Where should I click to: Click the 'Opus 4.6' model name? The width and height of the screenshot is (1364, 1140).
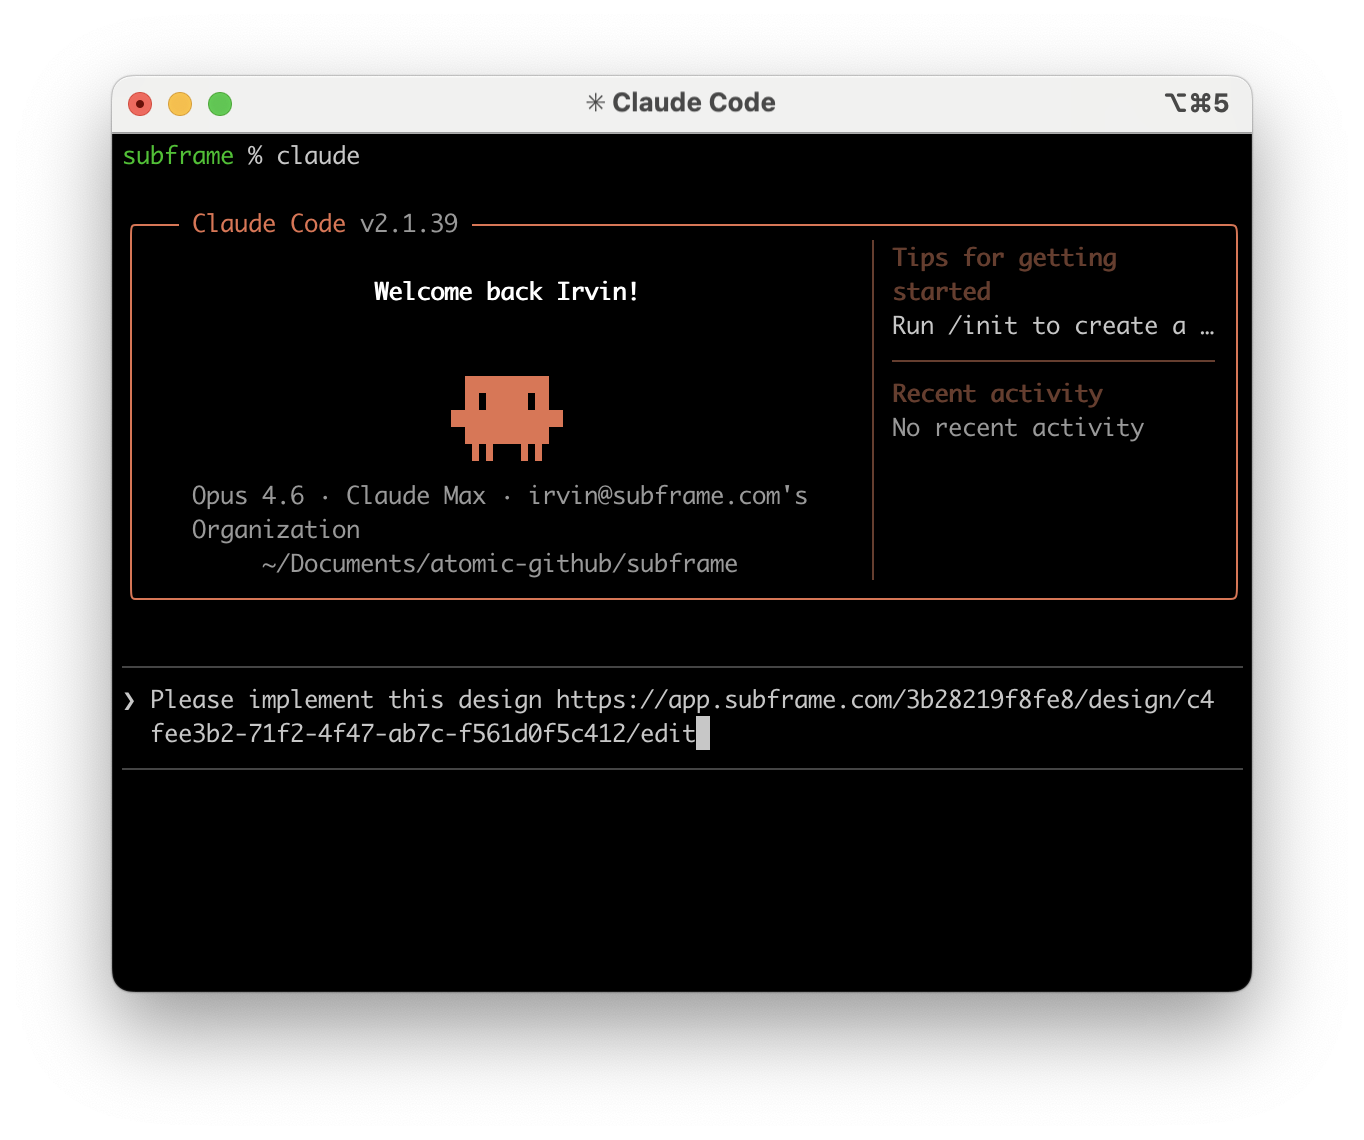tap(248, 496)
